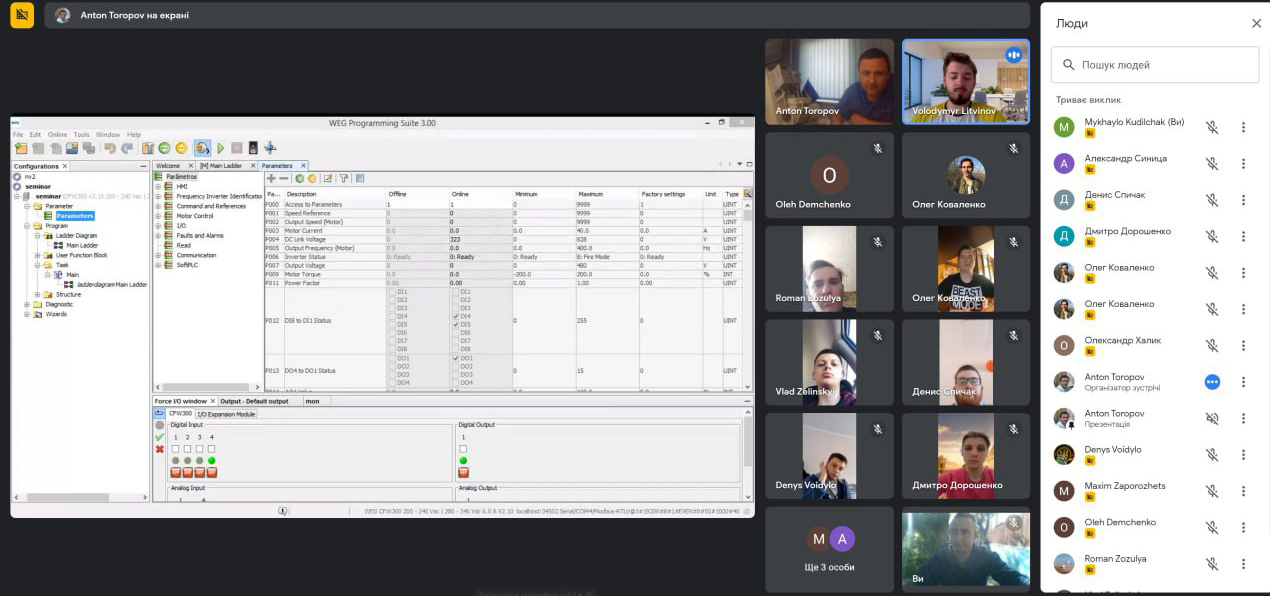Click Volodymyr Litvinov's video tile

click(x=965, y=81)
